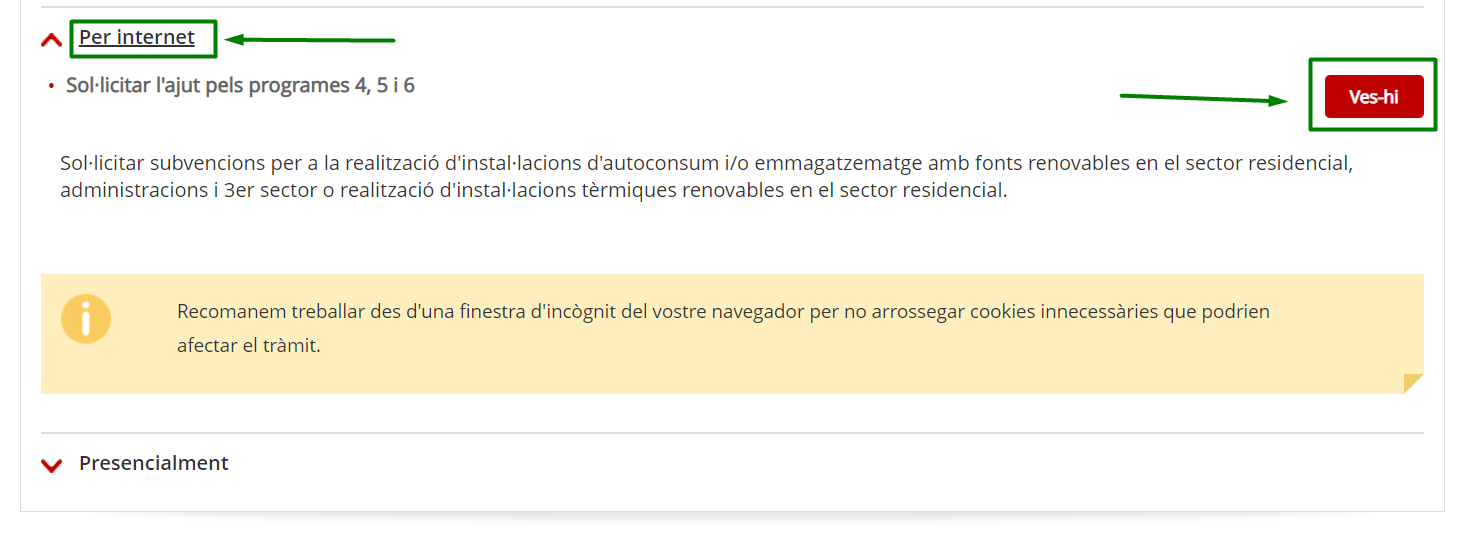Click the Recomanem treballar notice text
Screen dimensions: 1469x534
coord(723,329)
